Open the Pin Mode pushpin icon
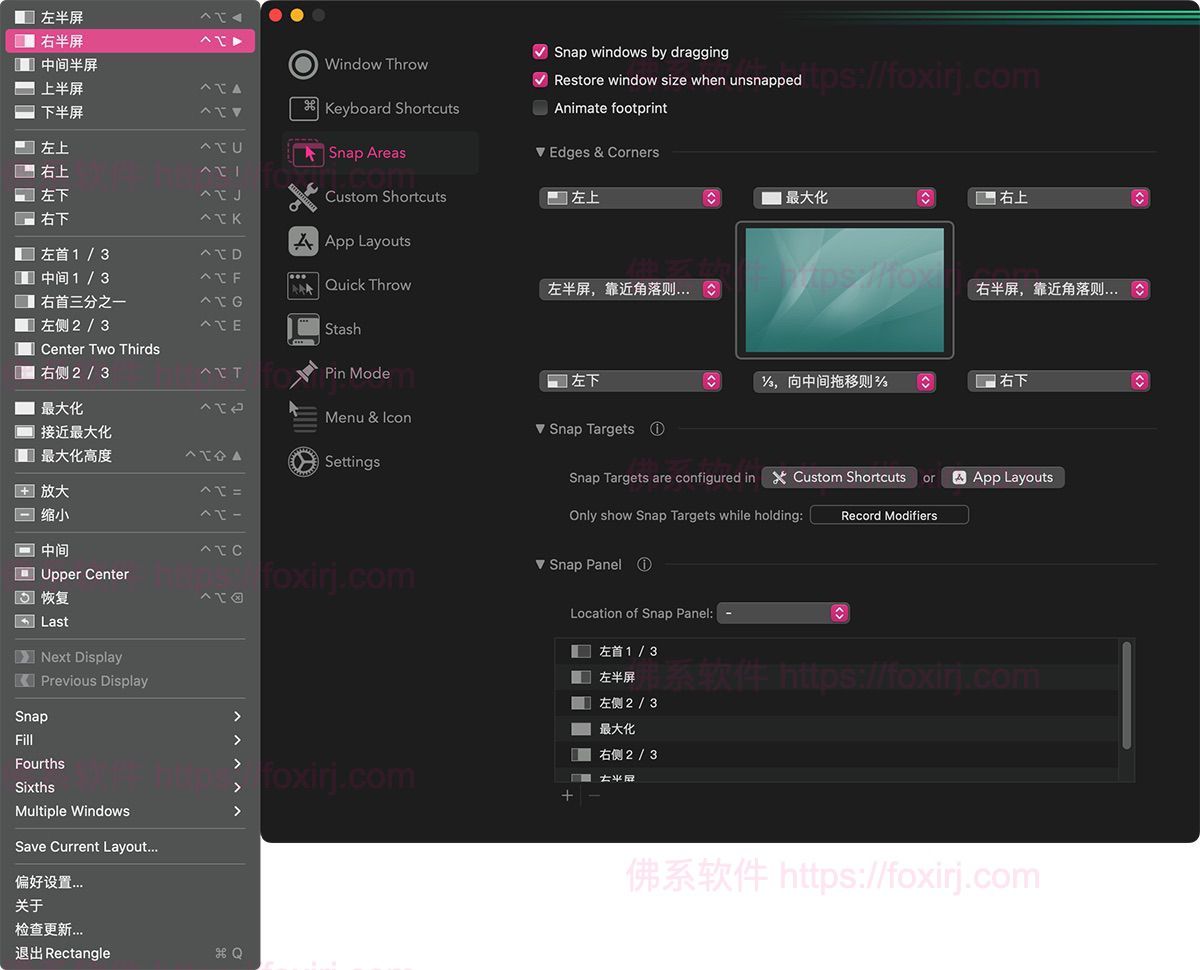This screenshot has width=1200, height=970. pyautogui.click(x=303, y=374)
